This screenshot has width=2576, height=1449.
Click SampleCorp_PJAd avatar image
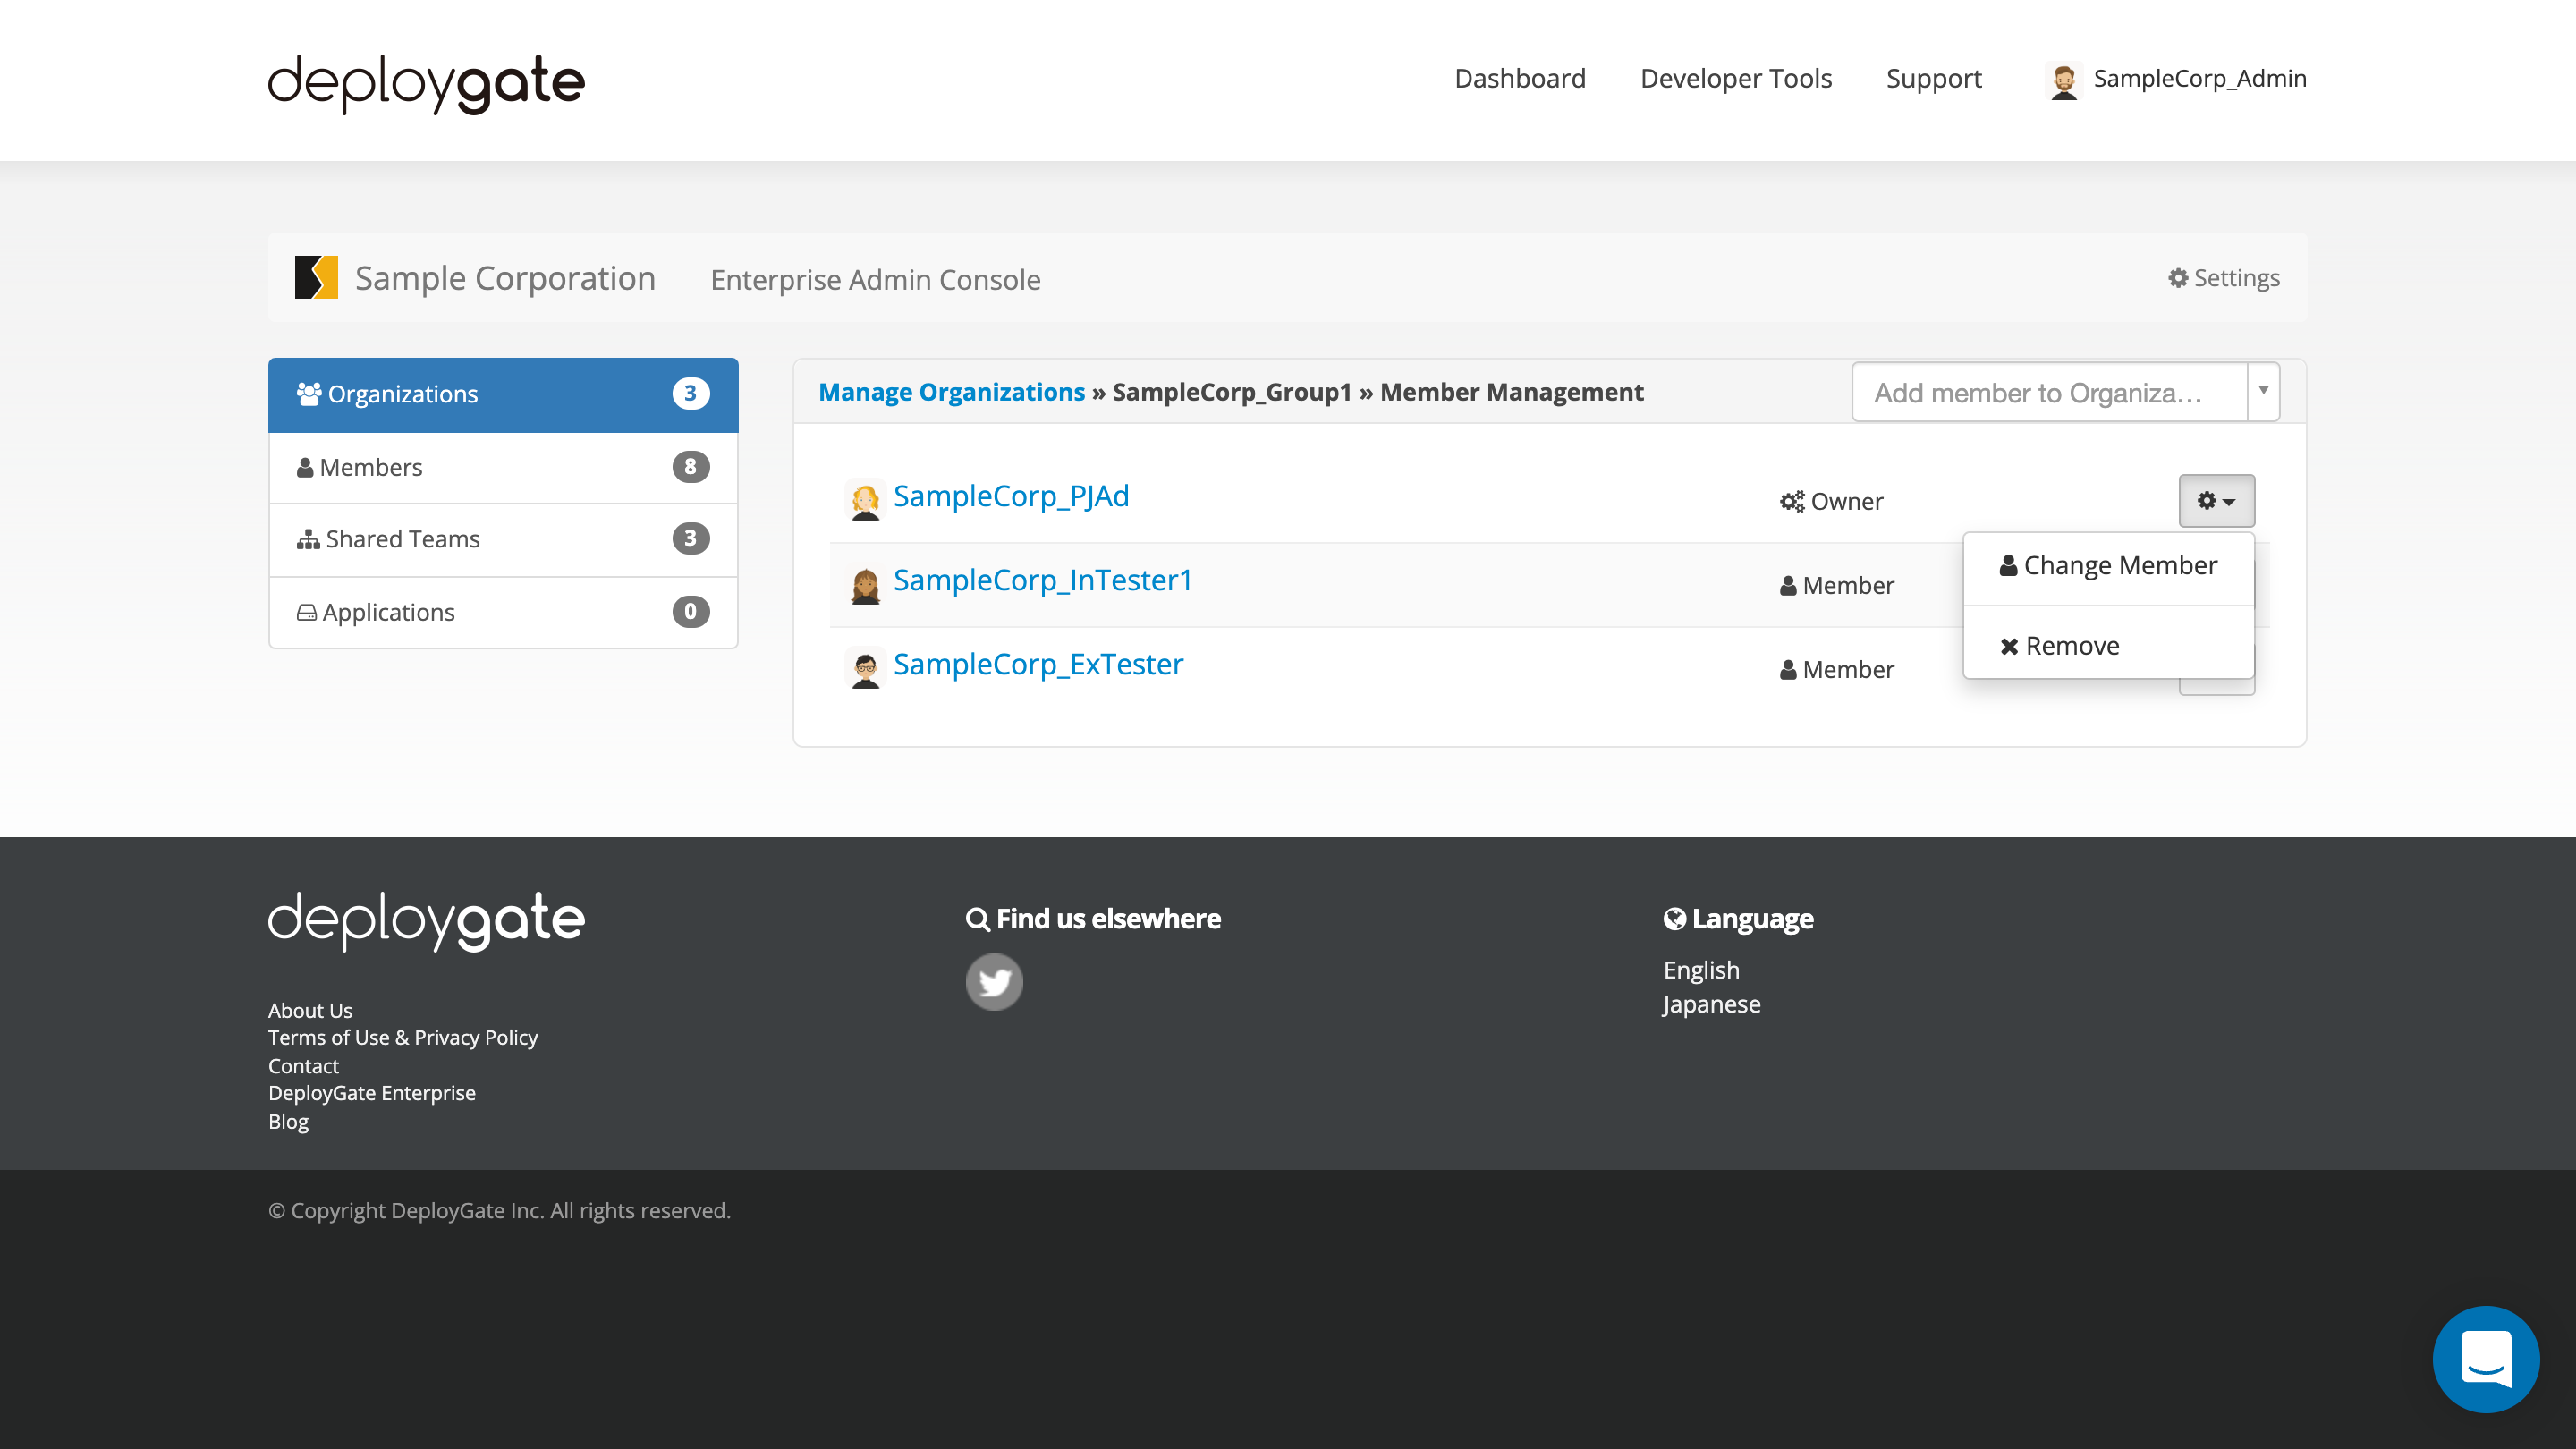[x=865, y=500]
